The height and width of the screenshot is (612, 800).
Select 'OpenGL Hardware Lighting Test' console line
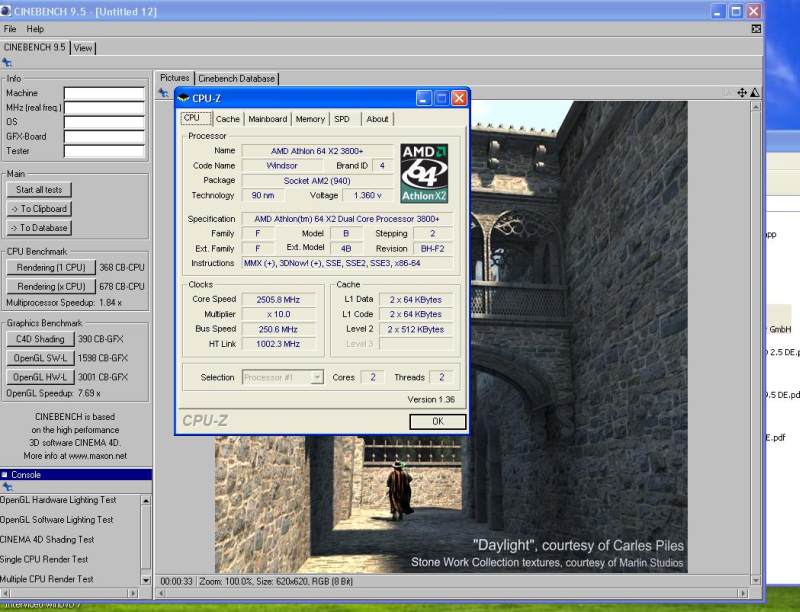point(58,500)
